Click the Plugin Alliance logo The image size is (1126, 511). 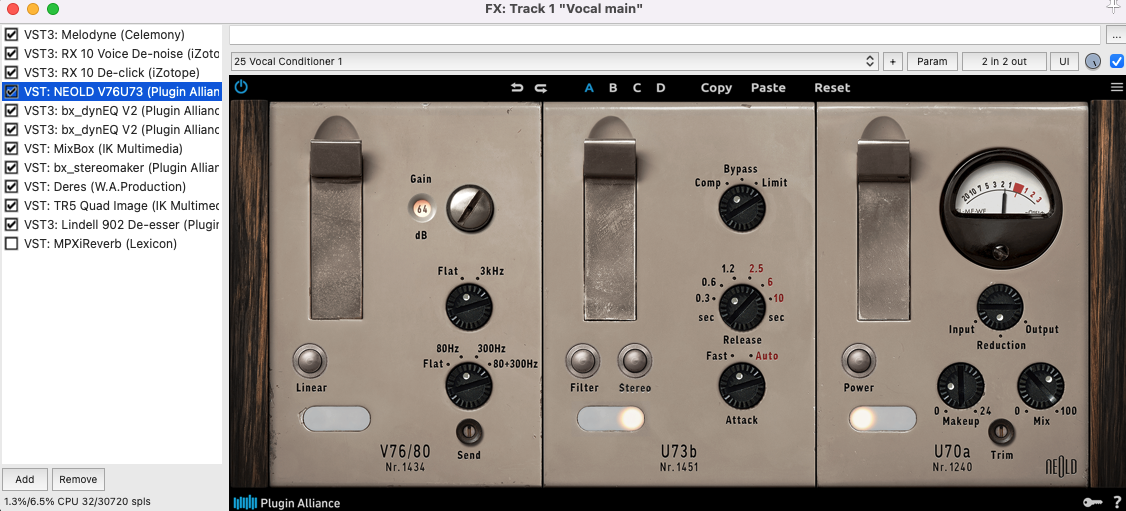coord(287,502)
